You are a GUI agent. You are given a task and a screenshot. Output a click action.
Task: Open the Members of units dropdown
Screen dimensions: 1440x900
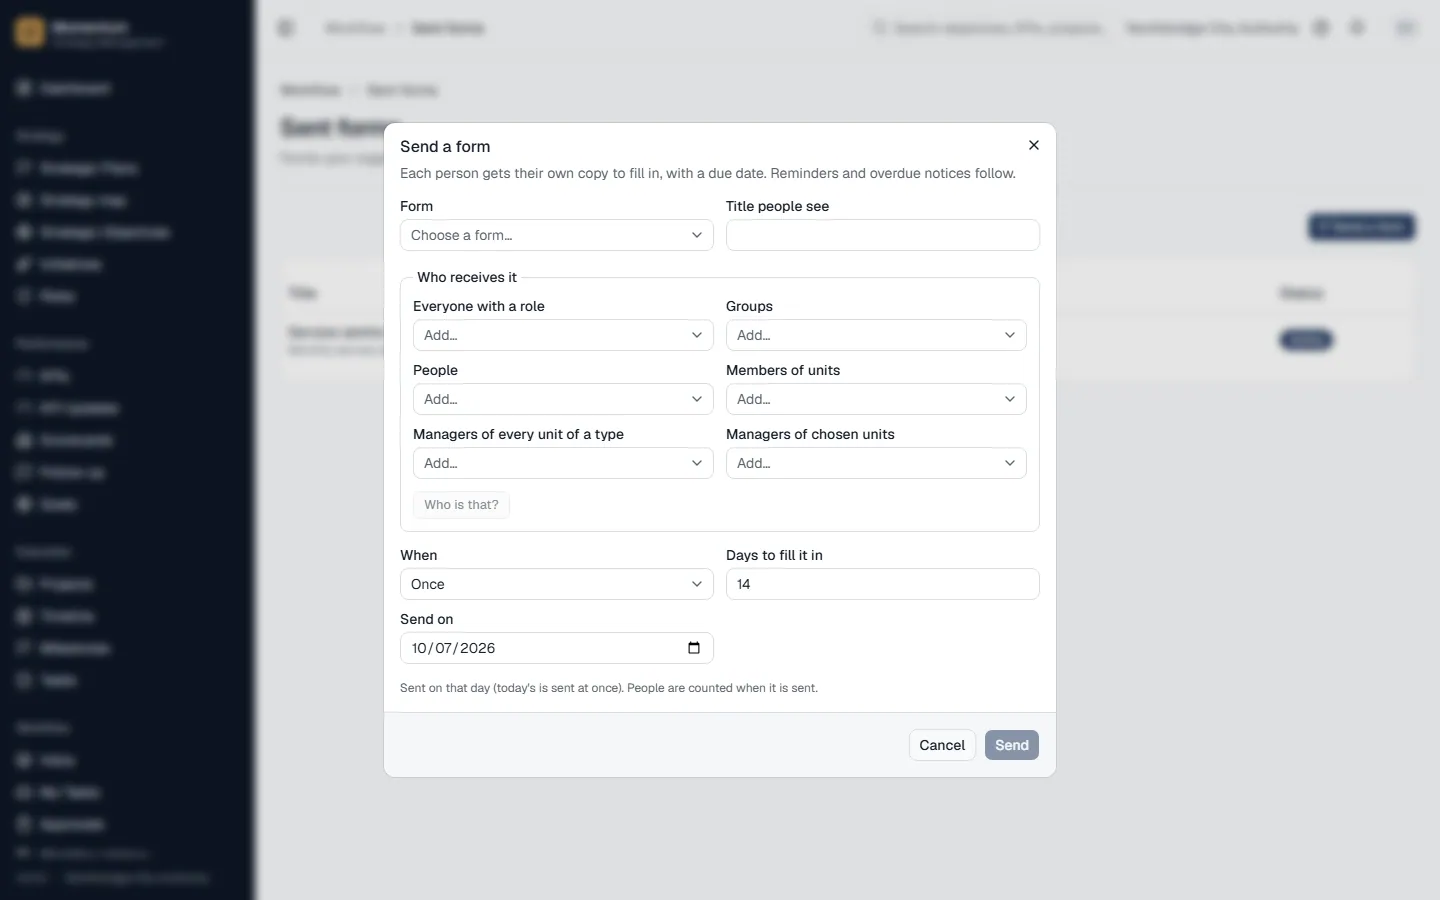876,399
